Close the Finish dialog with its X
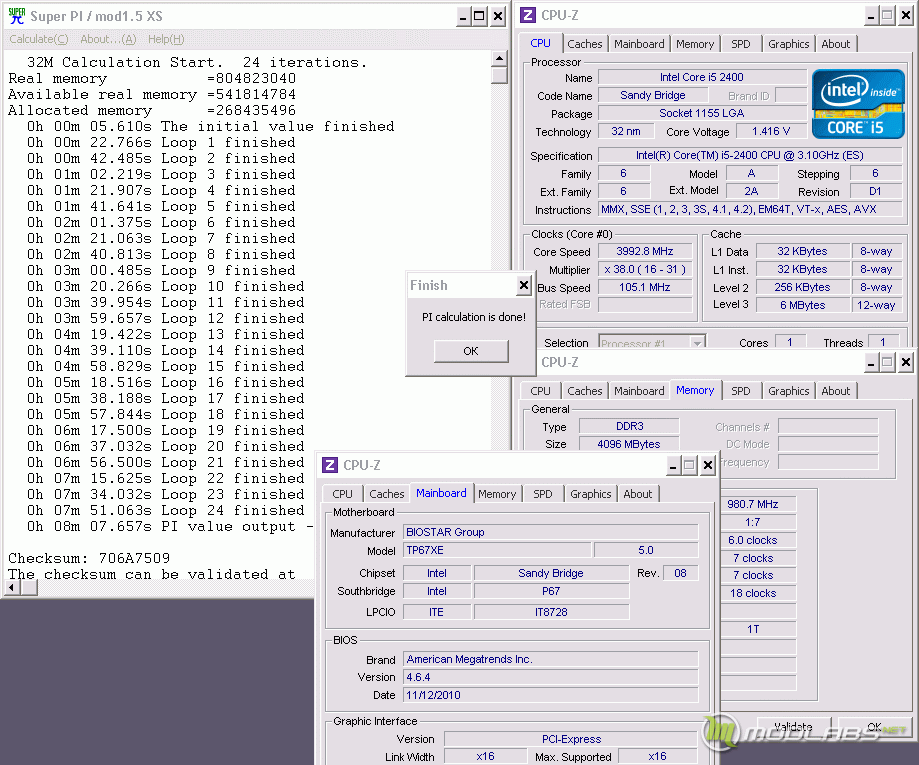 pos(523,285)
